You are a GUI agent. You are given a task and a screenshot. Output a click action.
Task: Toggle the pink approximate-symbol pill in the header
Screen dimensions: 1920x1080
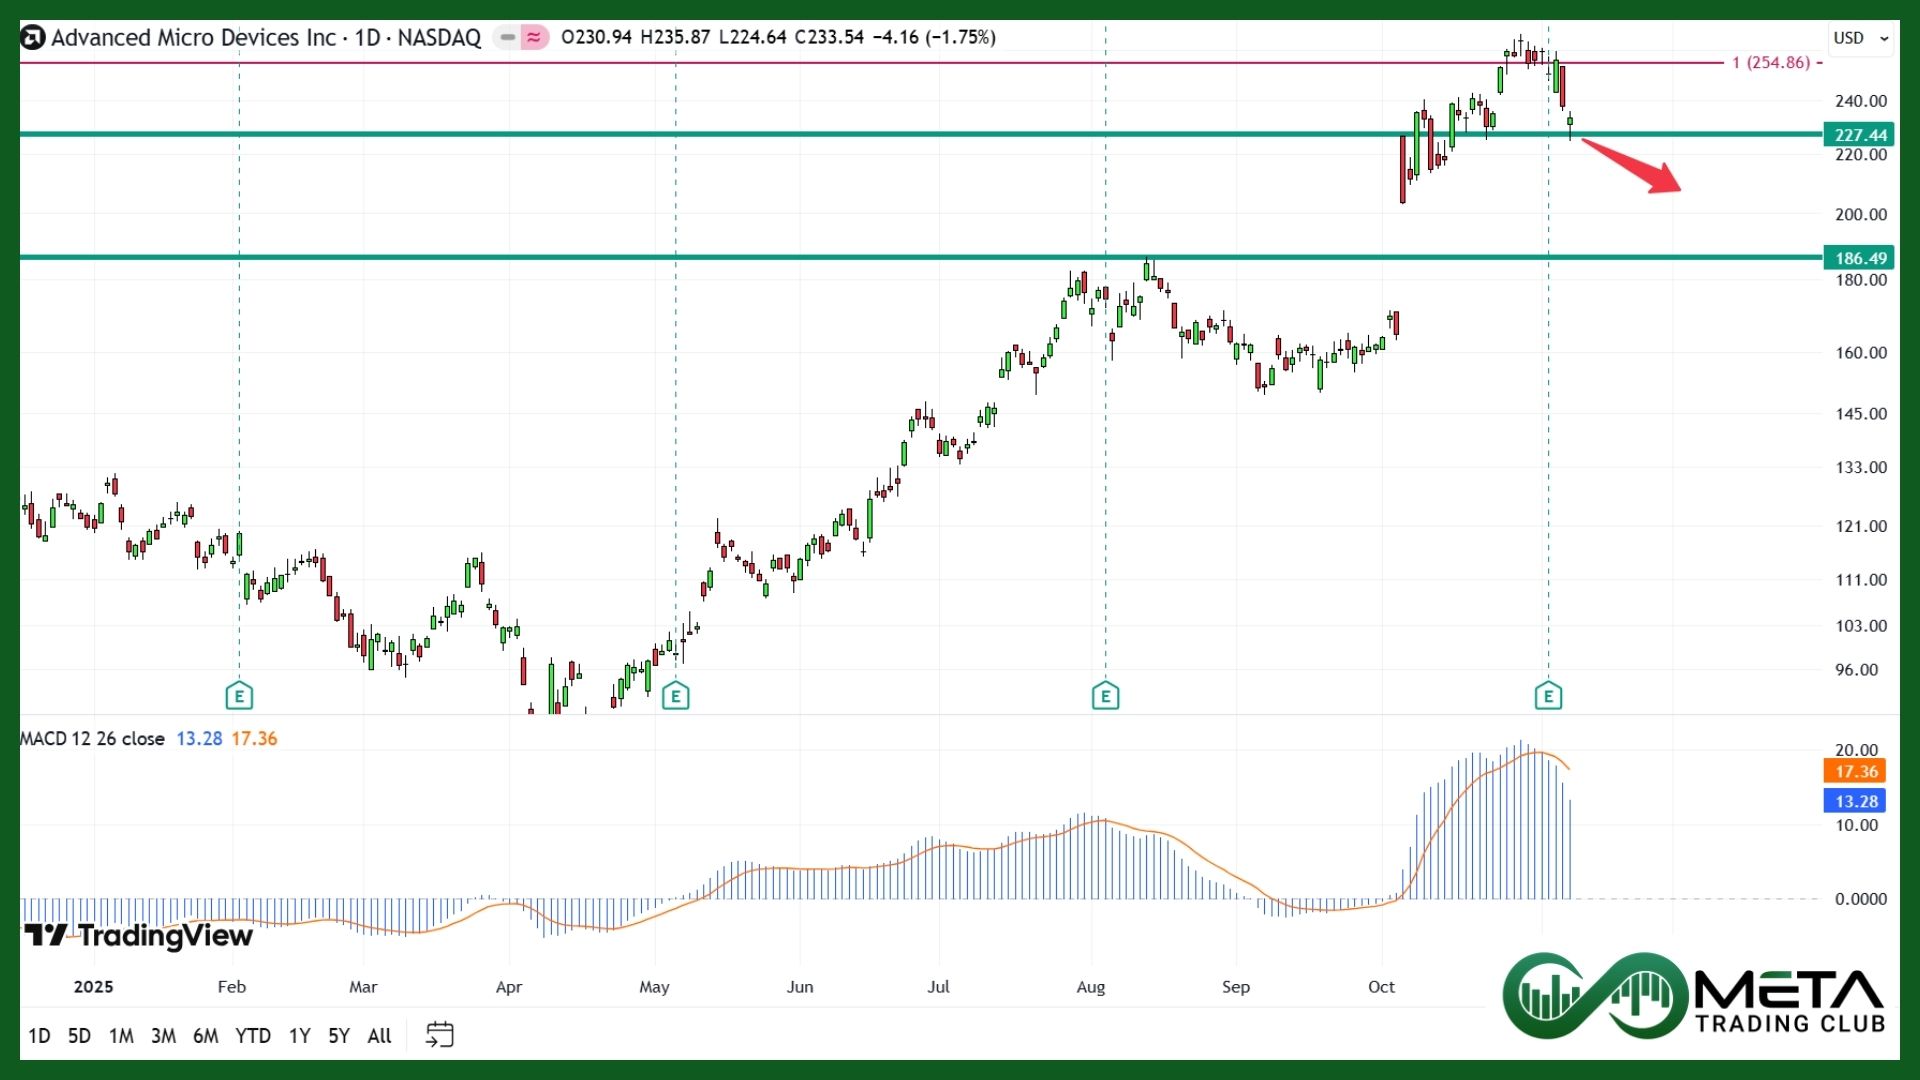click(x=534, y=37)
